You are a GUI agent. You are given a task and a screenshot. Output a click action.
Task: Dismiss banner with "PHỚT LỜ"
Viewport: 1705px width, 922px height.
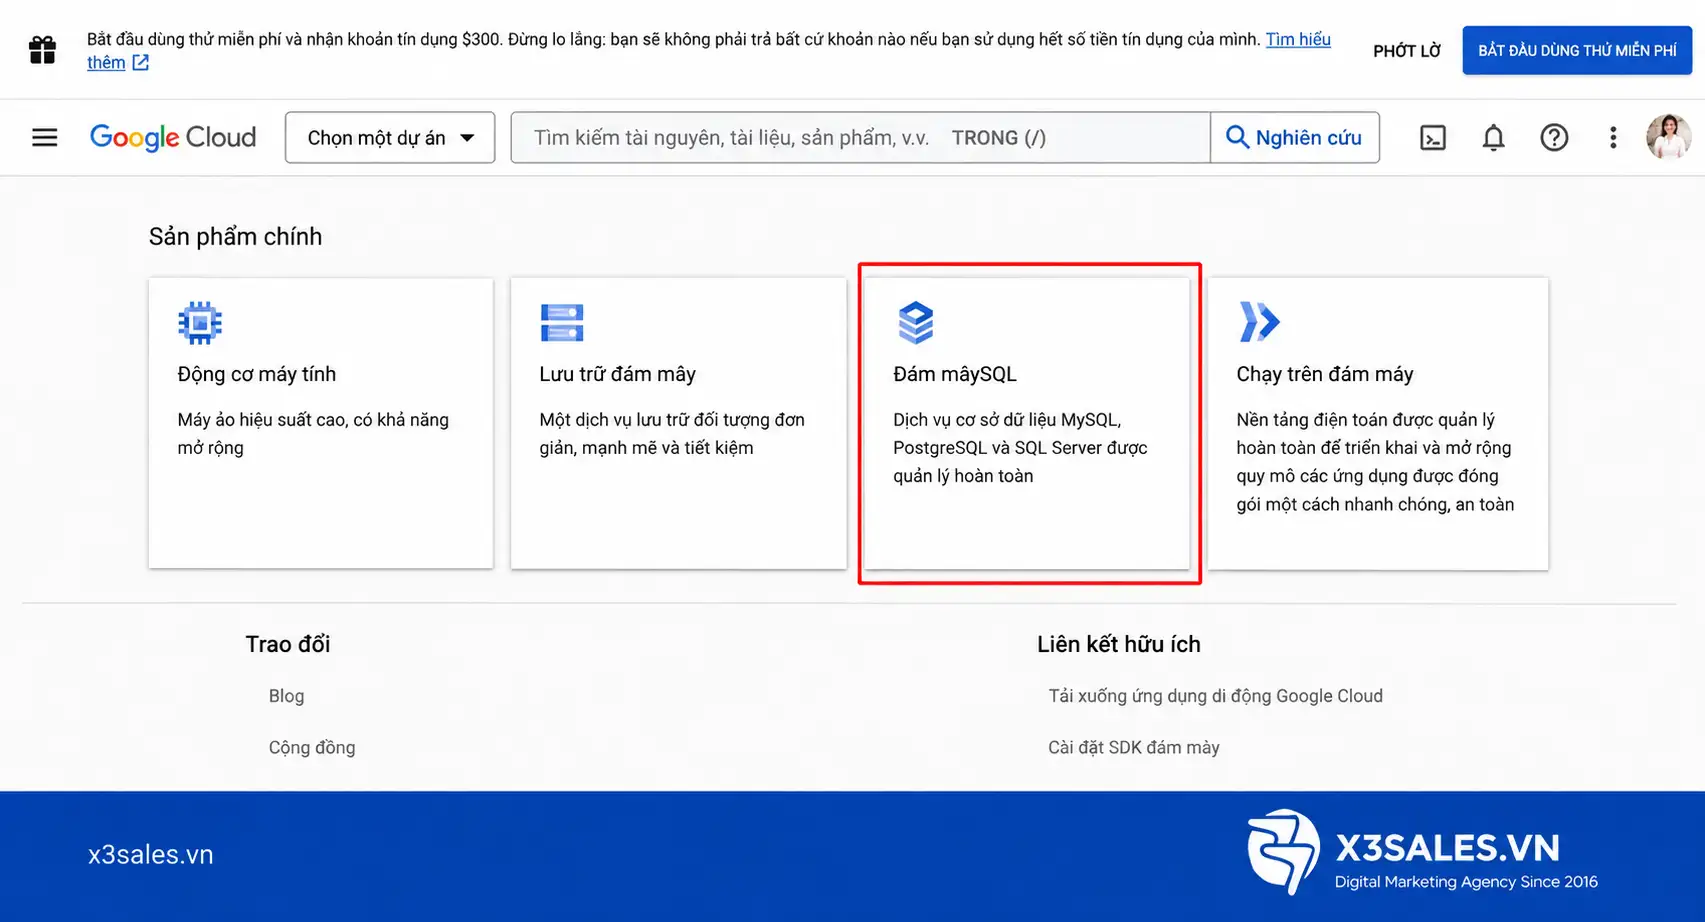1406,51
